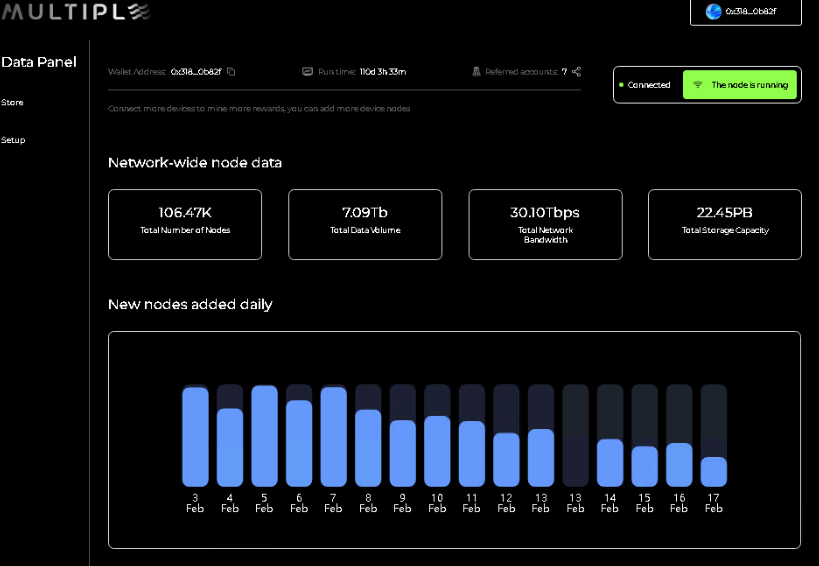Click the 17 Feb bar in chart
The height and width of the screenshot is (566, 819).
point(713,471)
